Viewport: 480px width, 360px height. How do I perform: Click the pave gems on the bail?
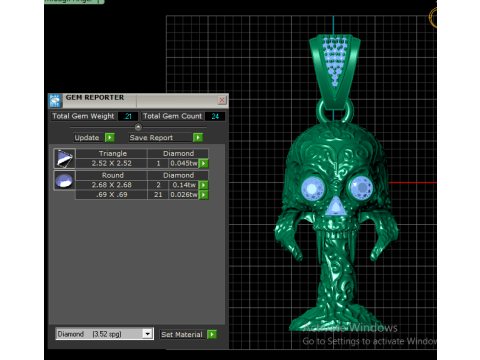click(335, 60)
